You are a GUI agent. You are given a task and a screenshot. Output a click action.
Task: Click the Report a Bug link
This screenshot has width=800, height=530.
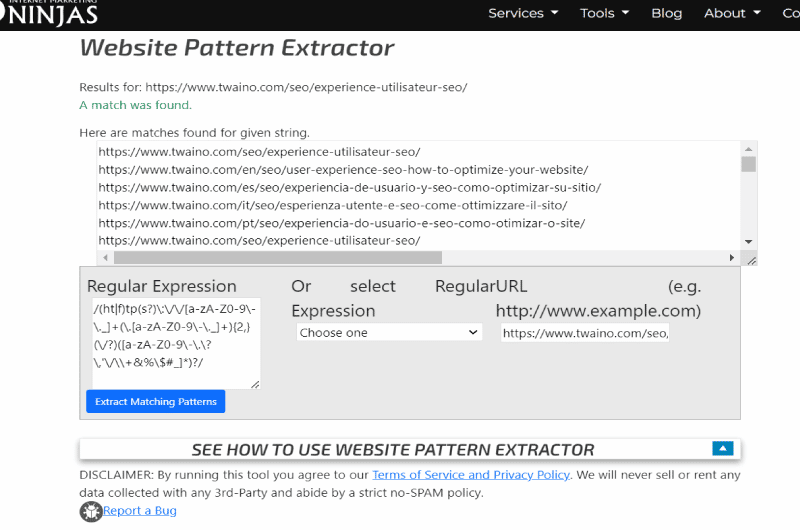(x=140, y=511)
